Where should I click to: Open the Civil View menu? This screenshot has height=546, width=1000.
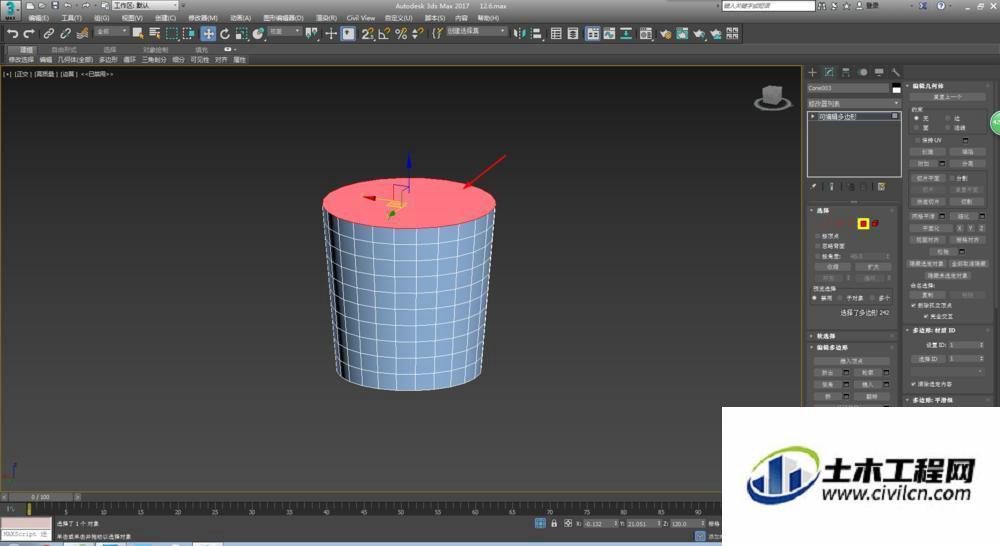tap(361, 18)
